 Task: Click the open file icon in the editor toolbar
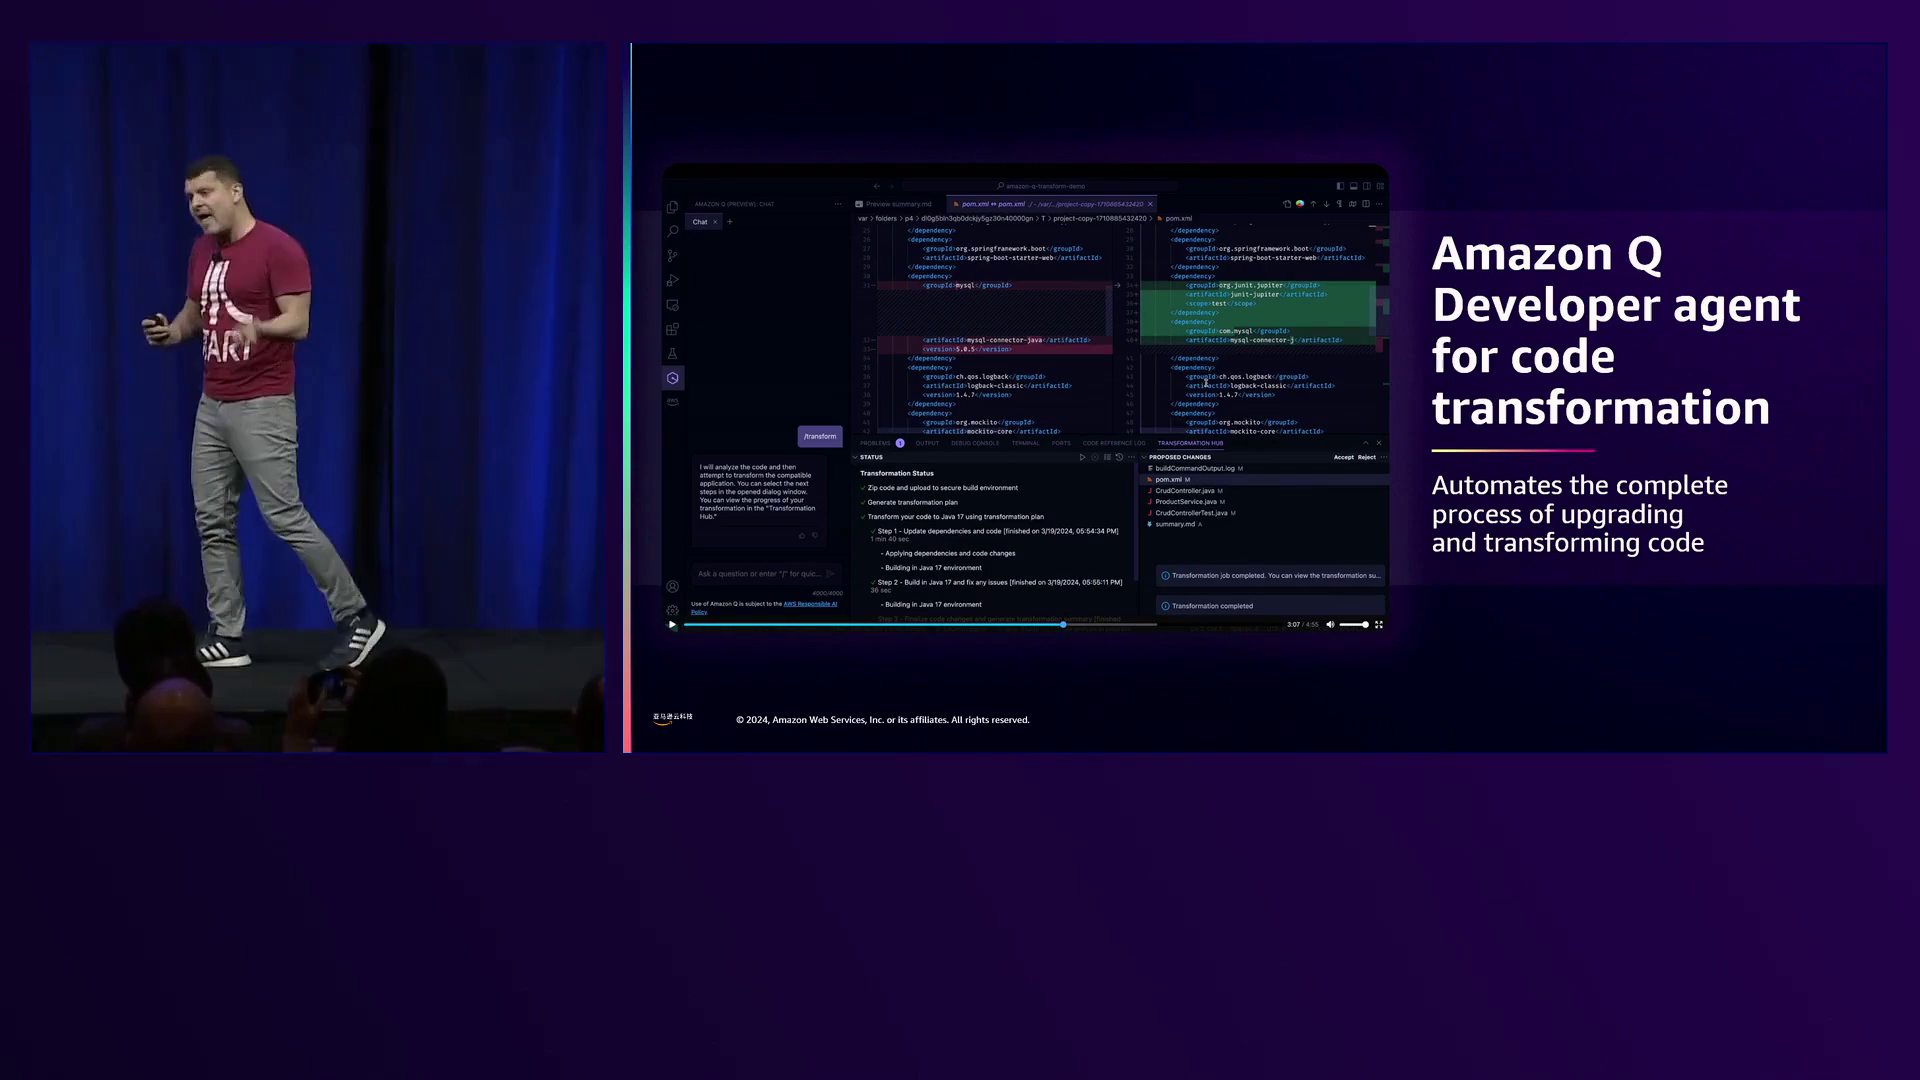(1287, 204)
